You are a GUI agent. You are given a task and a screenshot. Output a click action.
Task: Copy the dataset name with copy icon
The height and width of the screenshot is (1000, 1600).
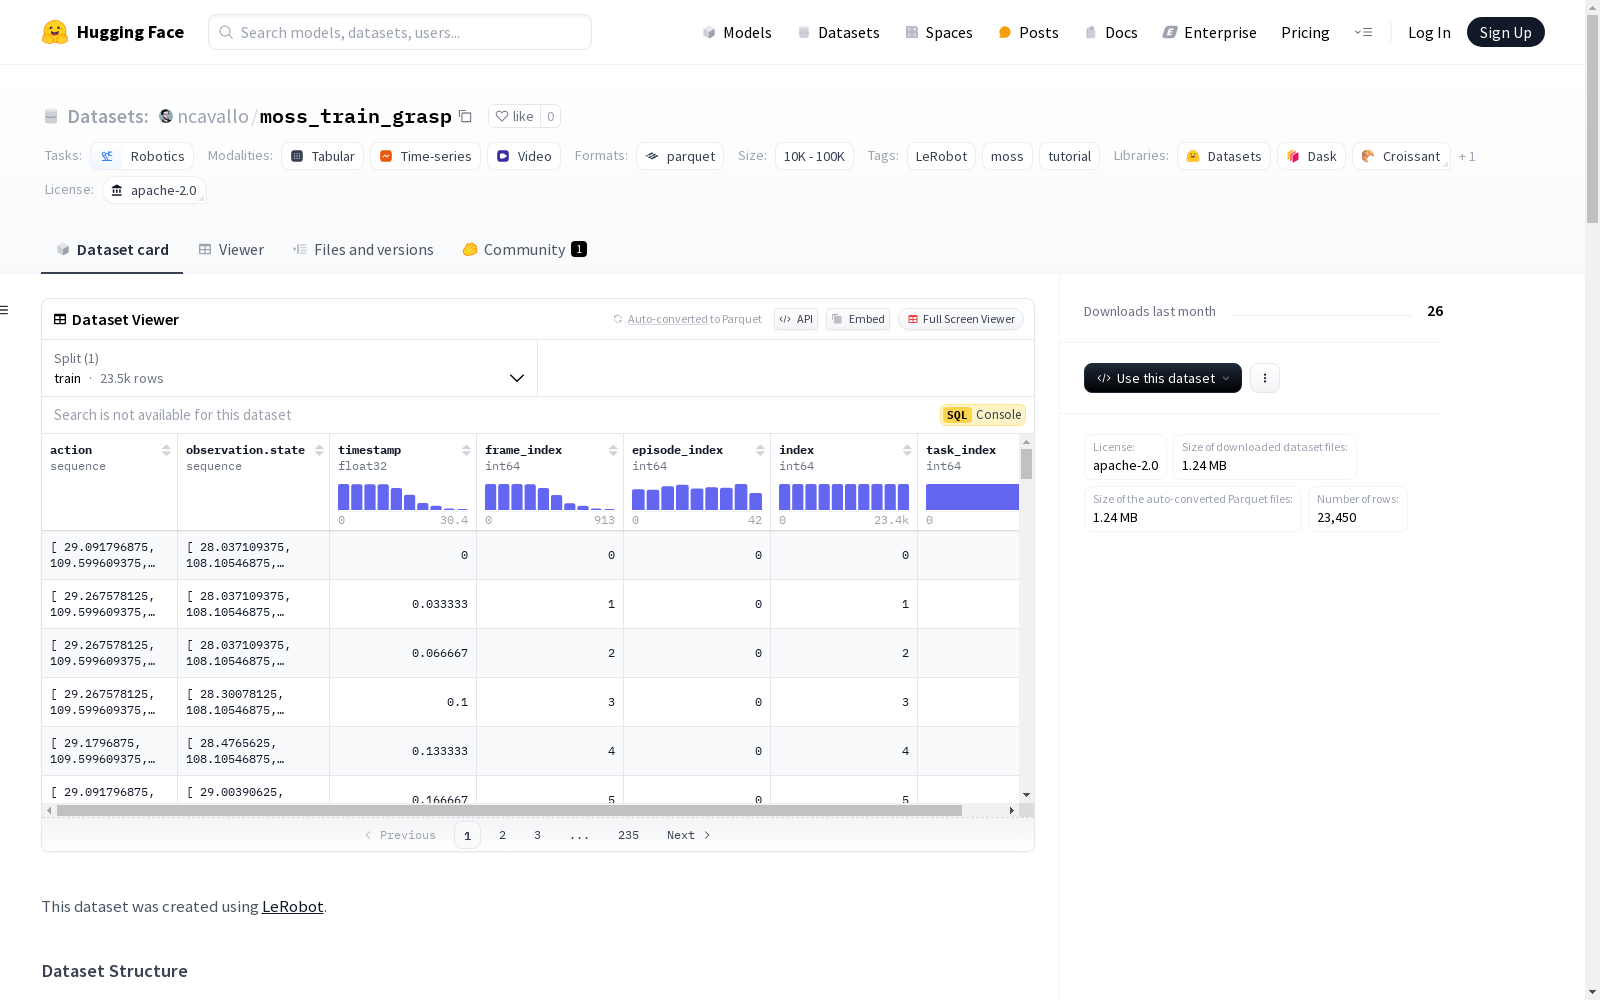[465, 116]
